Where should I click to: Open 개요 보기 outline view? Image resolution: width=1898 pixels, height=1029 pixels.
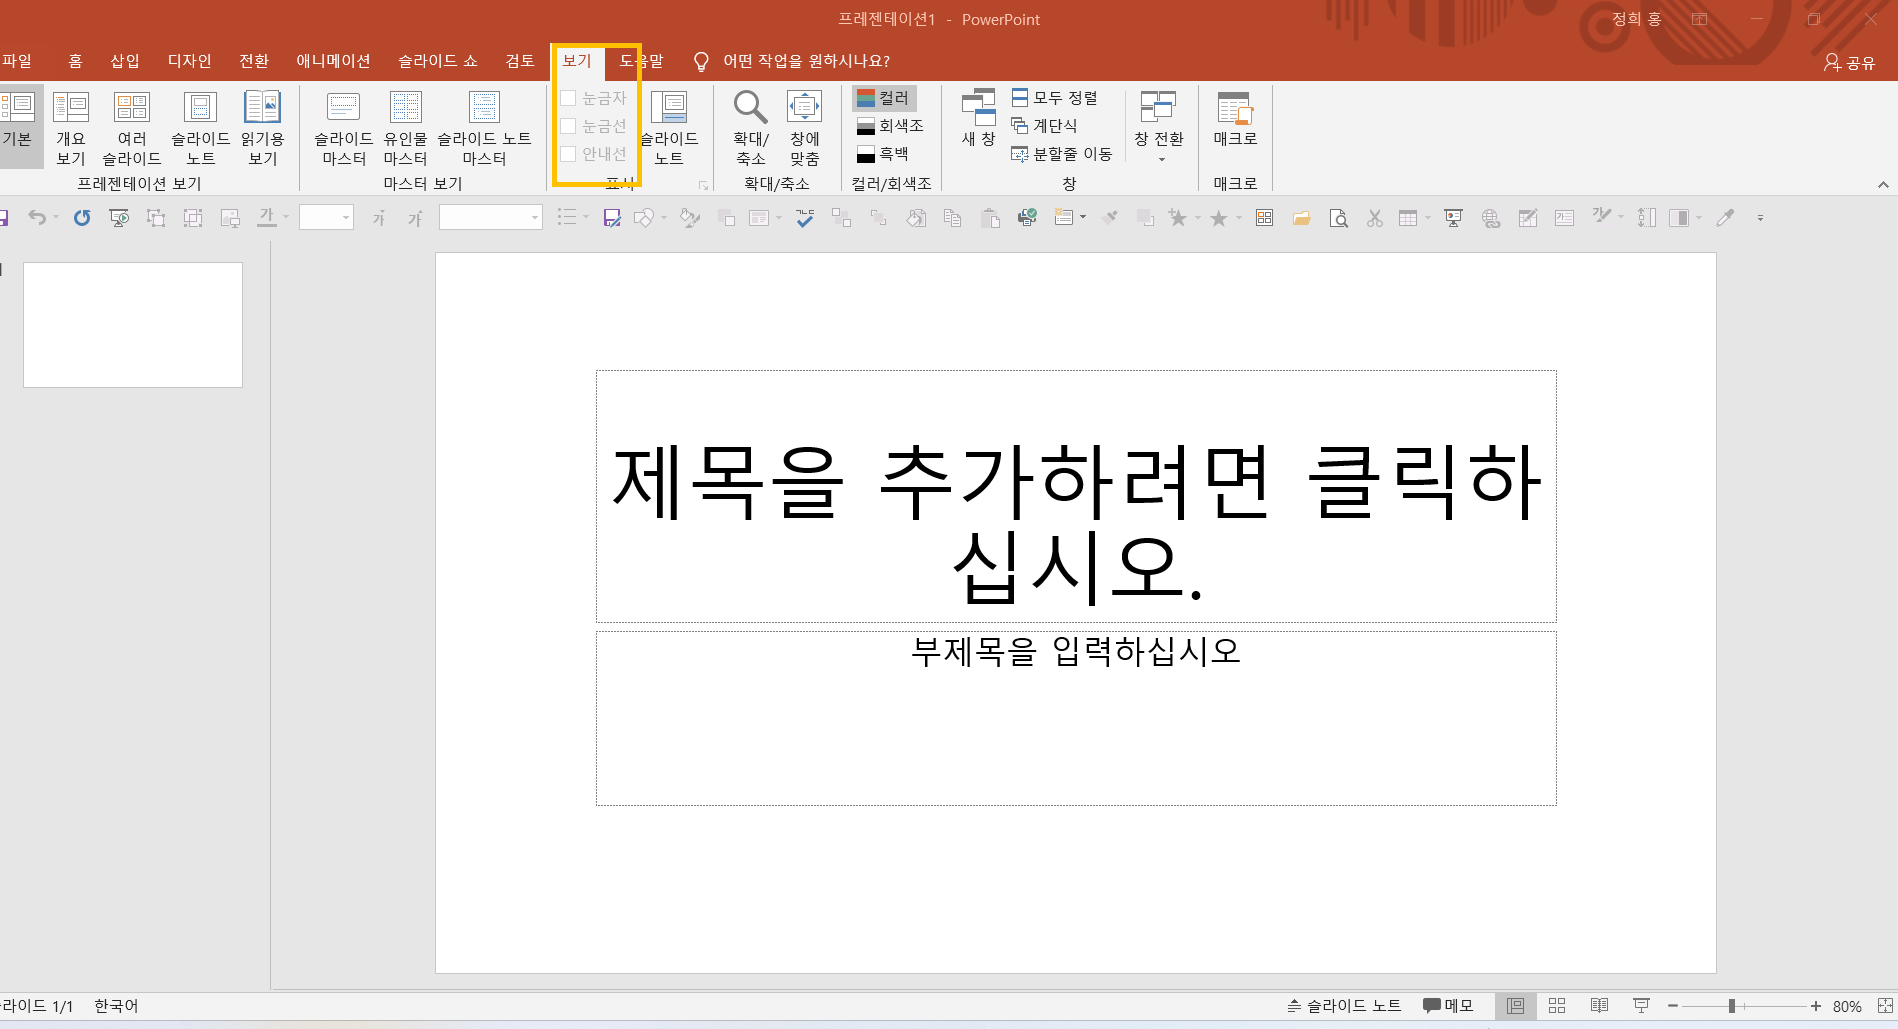[x=71, y=128]
